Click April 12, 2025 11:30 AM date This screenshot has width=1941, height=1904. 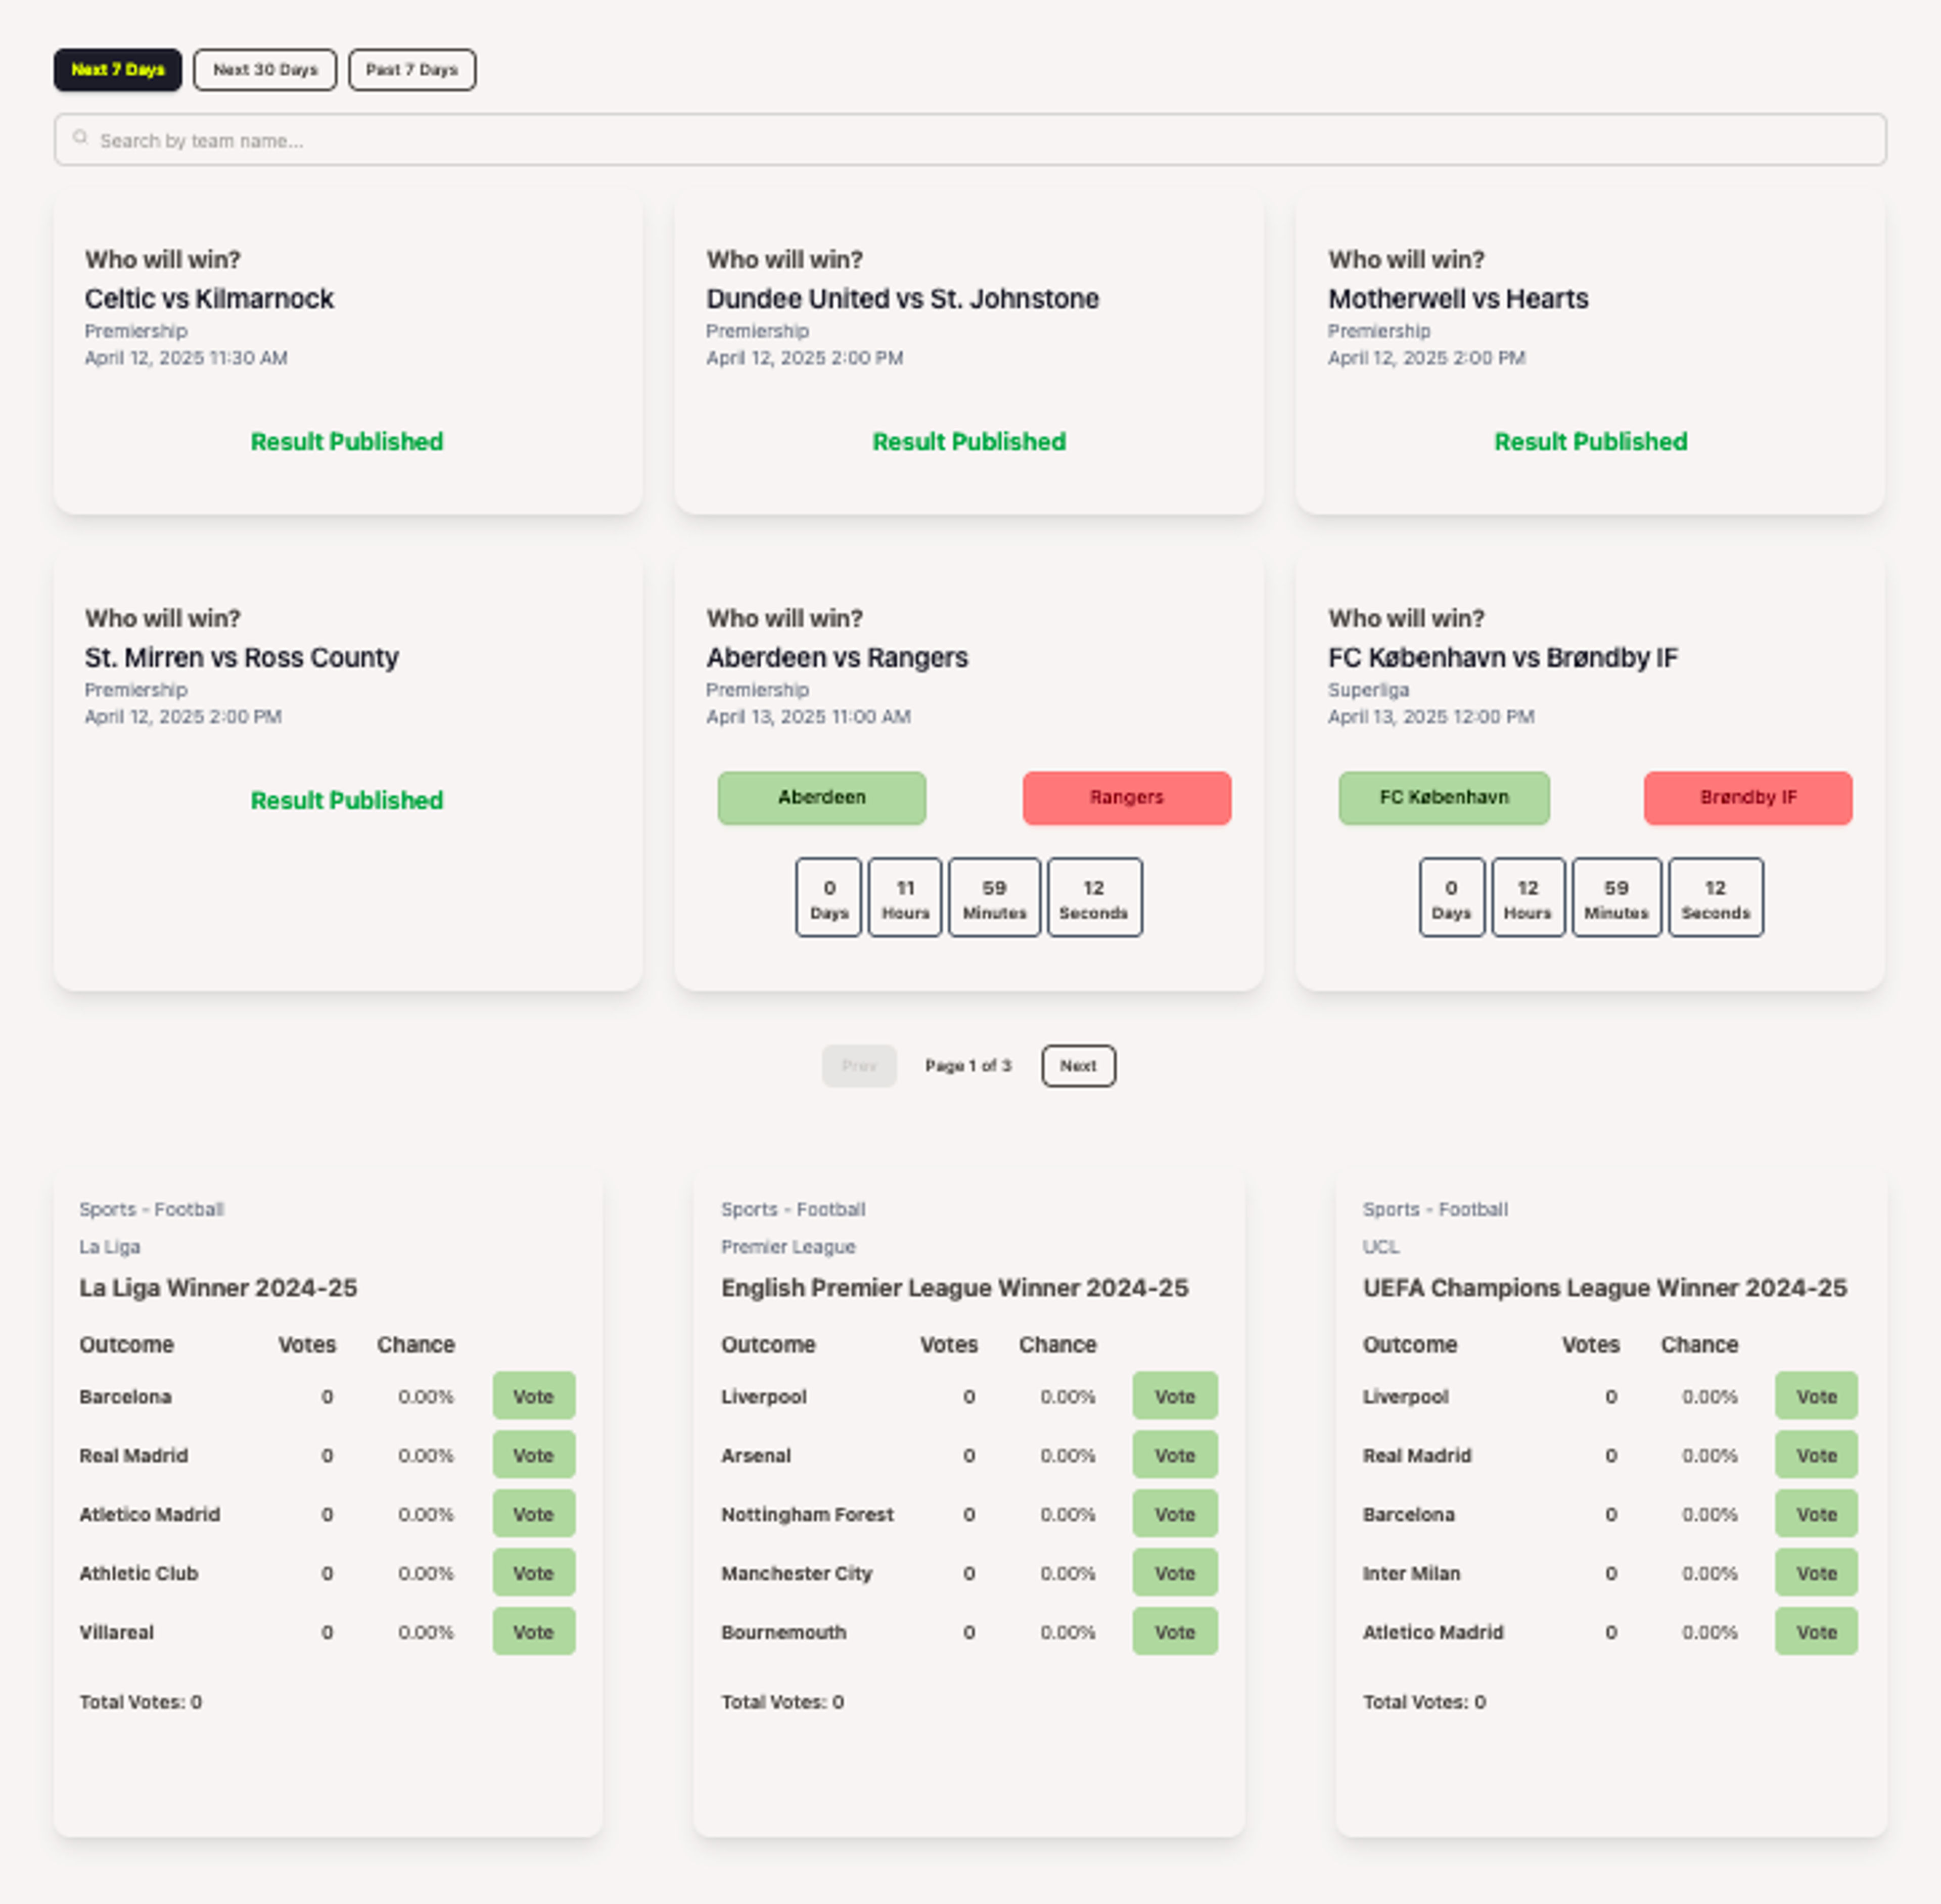click(x=186, y=358)
